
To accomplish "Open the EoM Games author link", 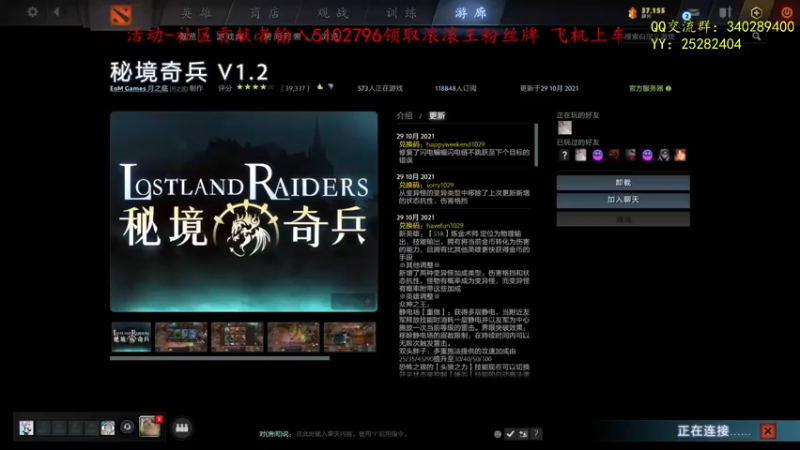I will click(139, 88).
